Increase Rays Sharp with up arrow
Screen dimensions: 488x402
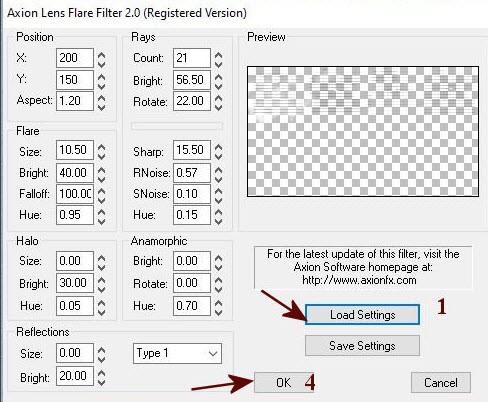[218, 147]
